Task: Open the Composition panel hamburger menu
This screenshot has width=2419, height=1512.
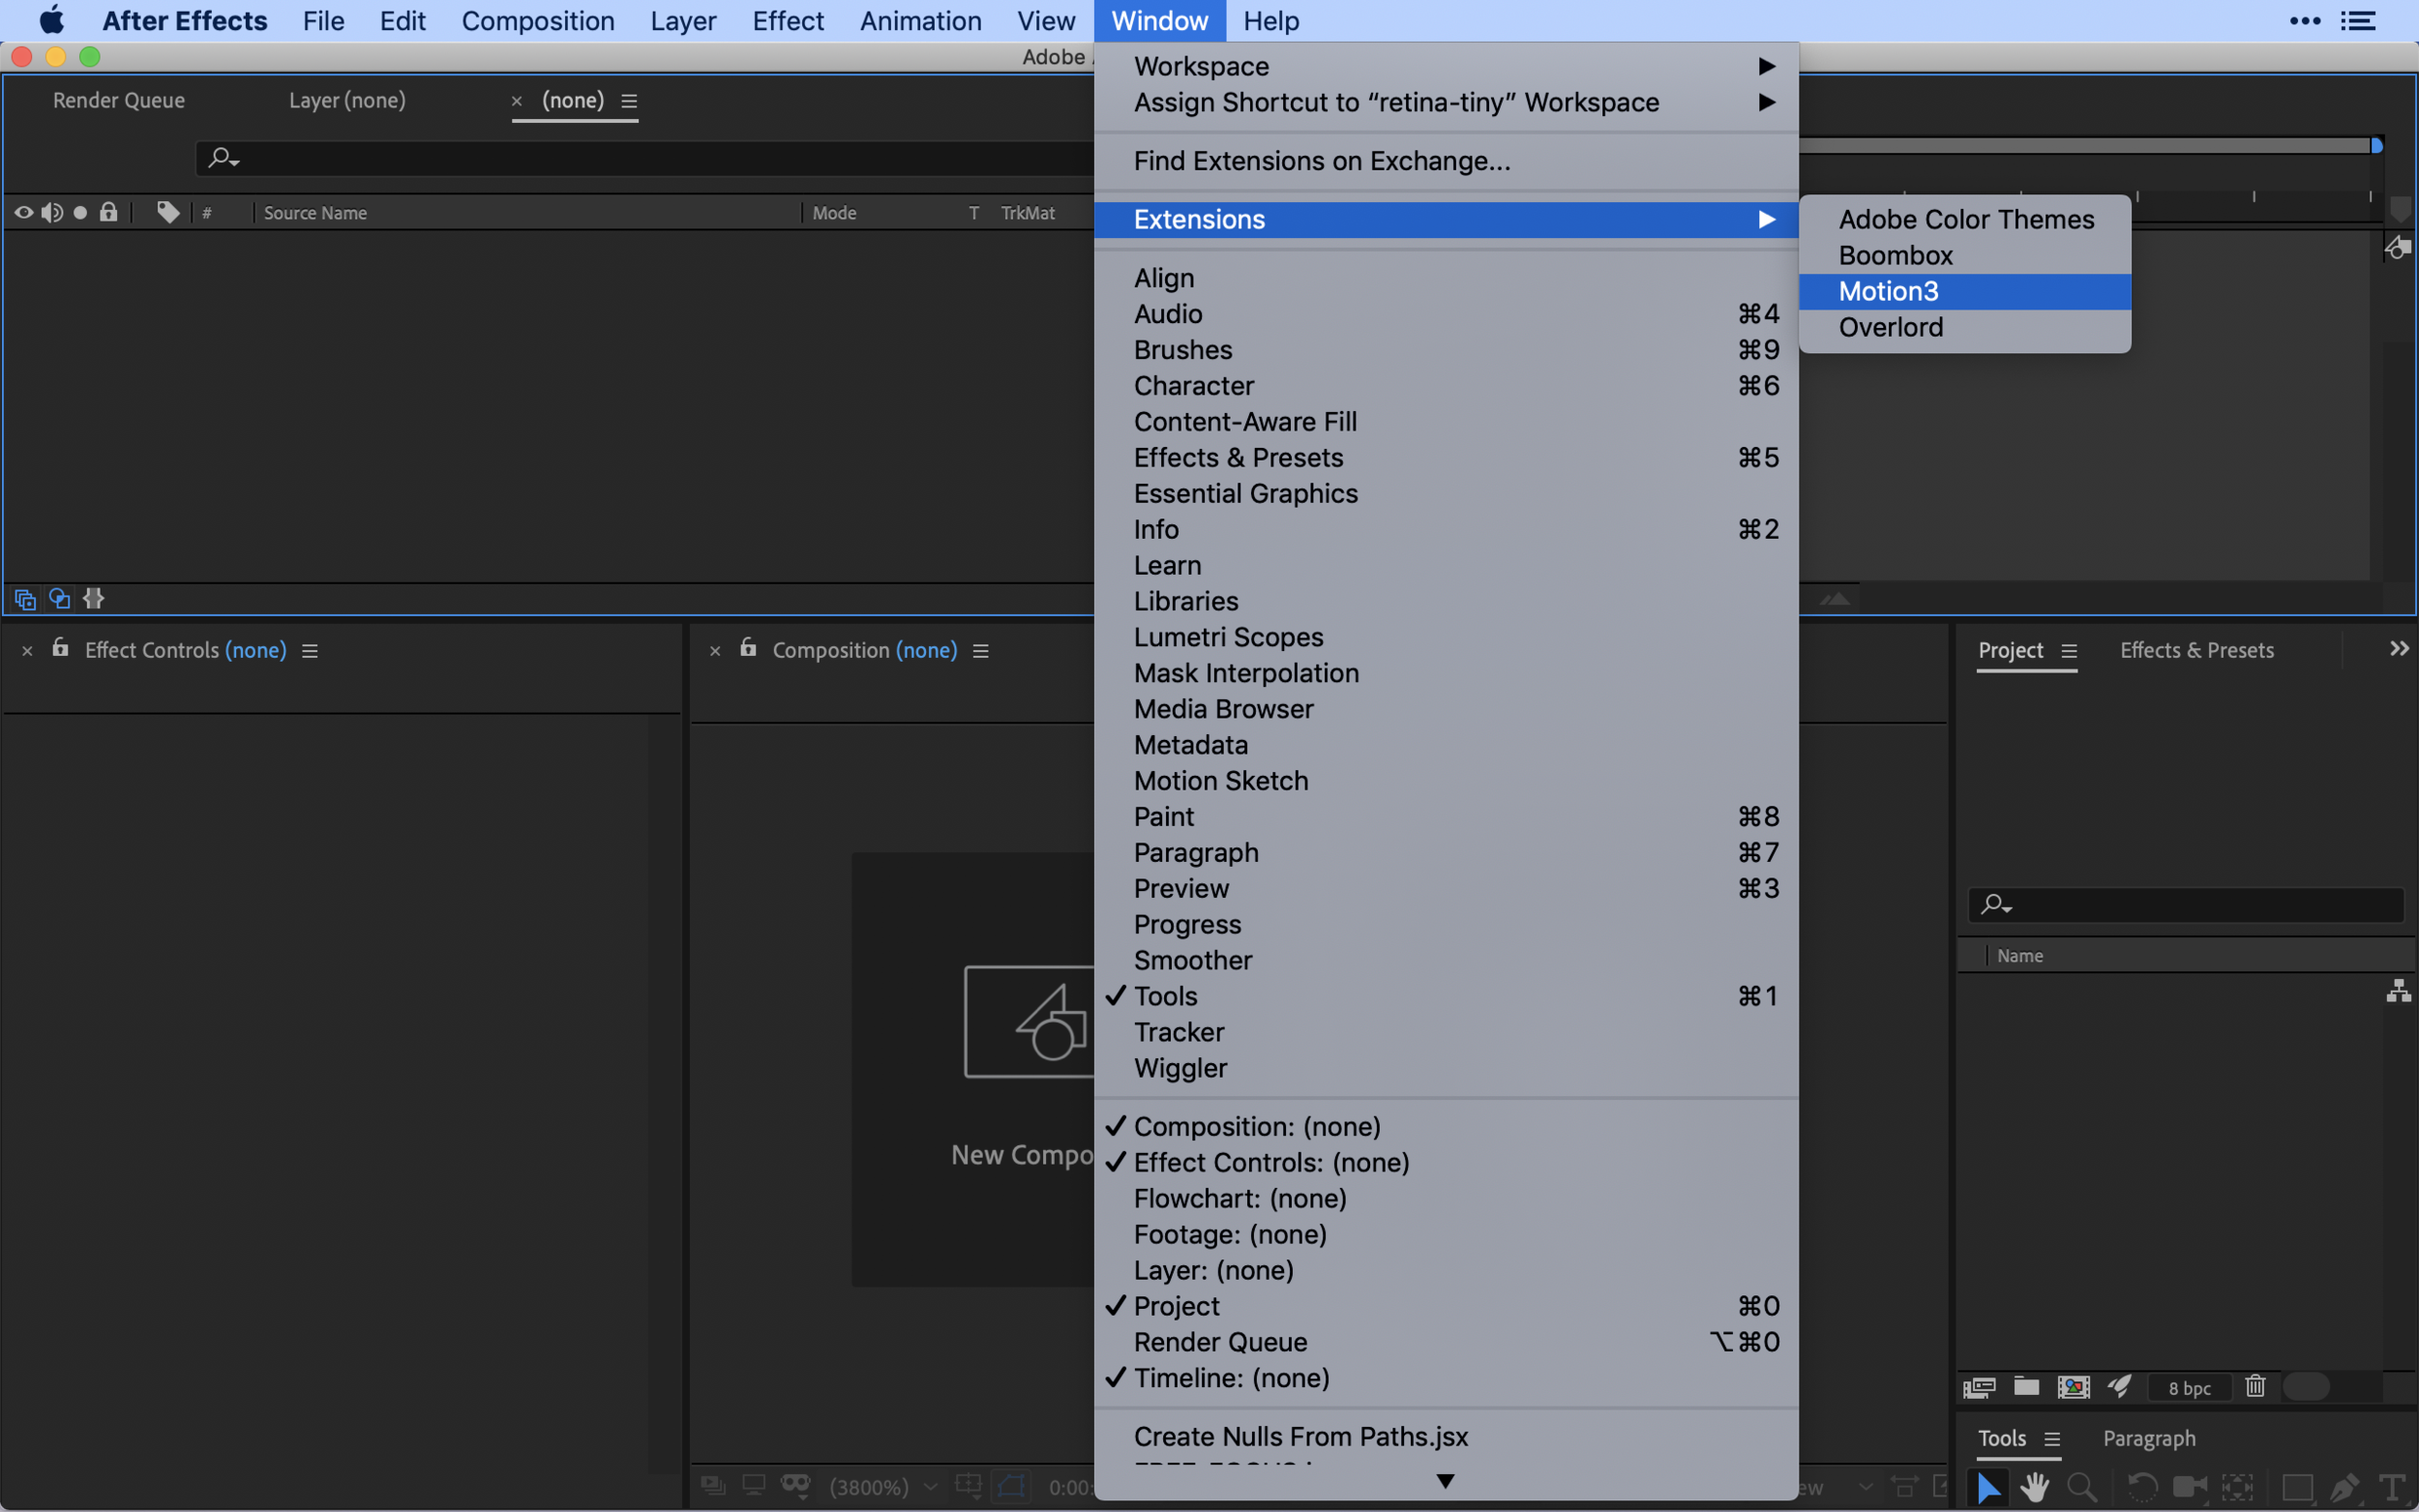Action: [981, 651]
